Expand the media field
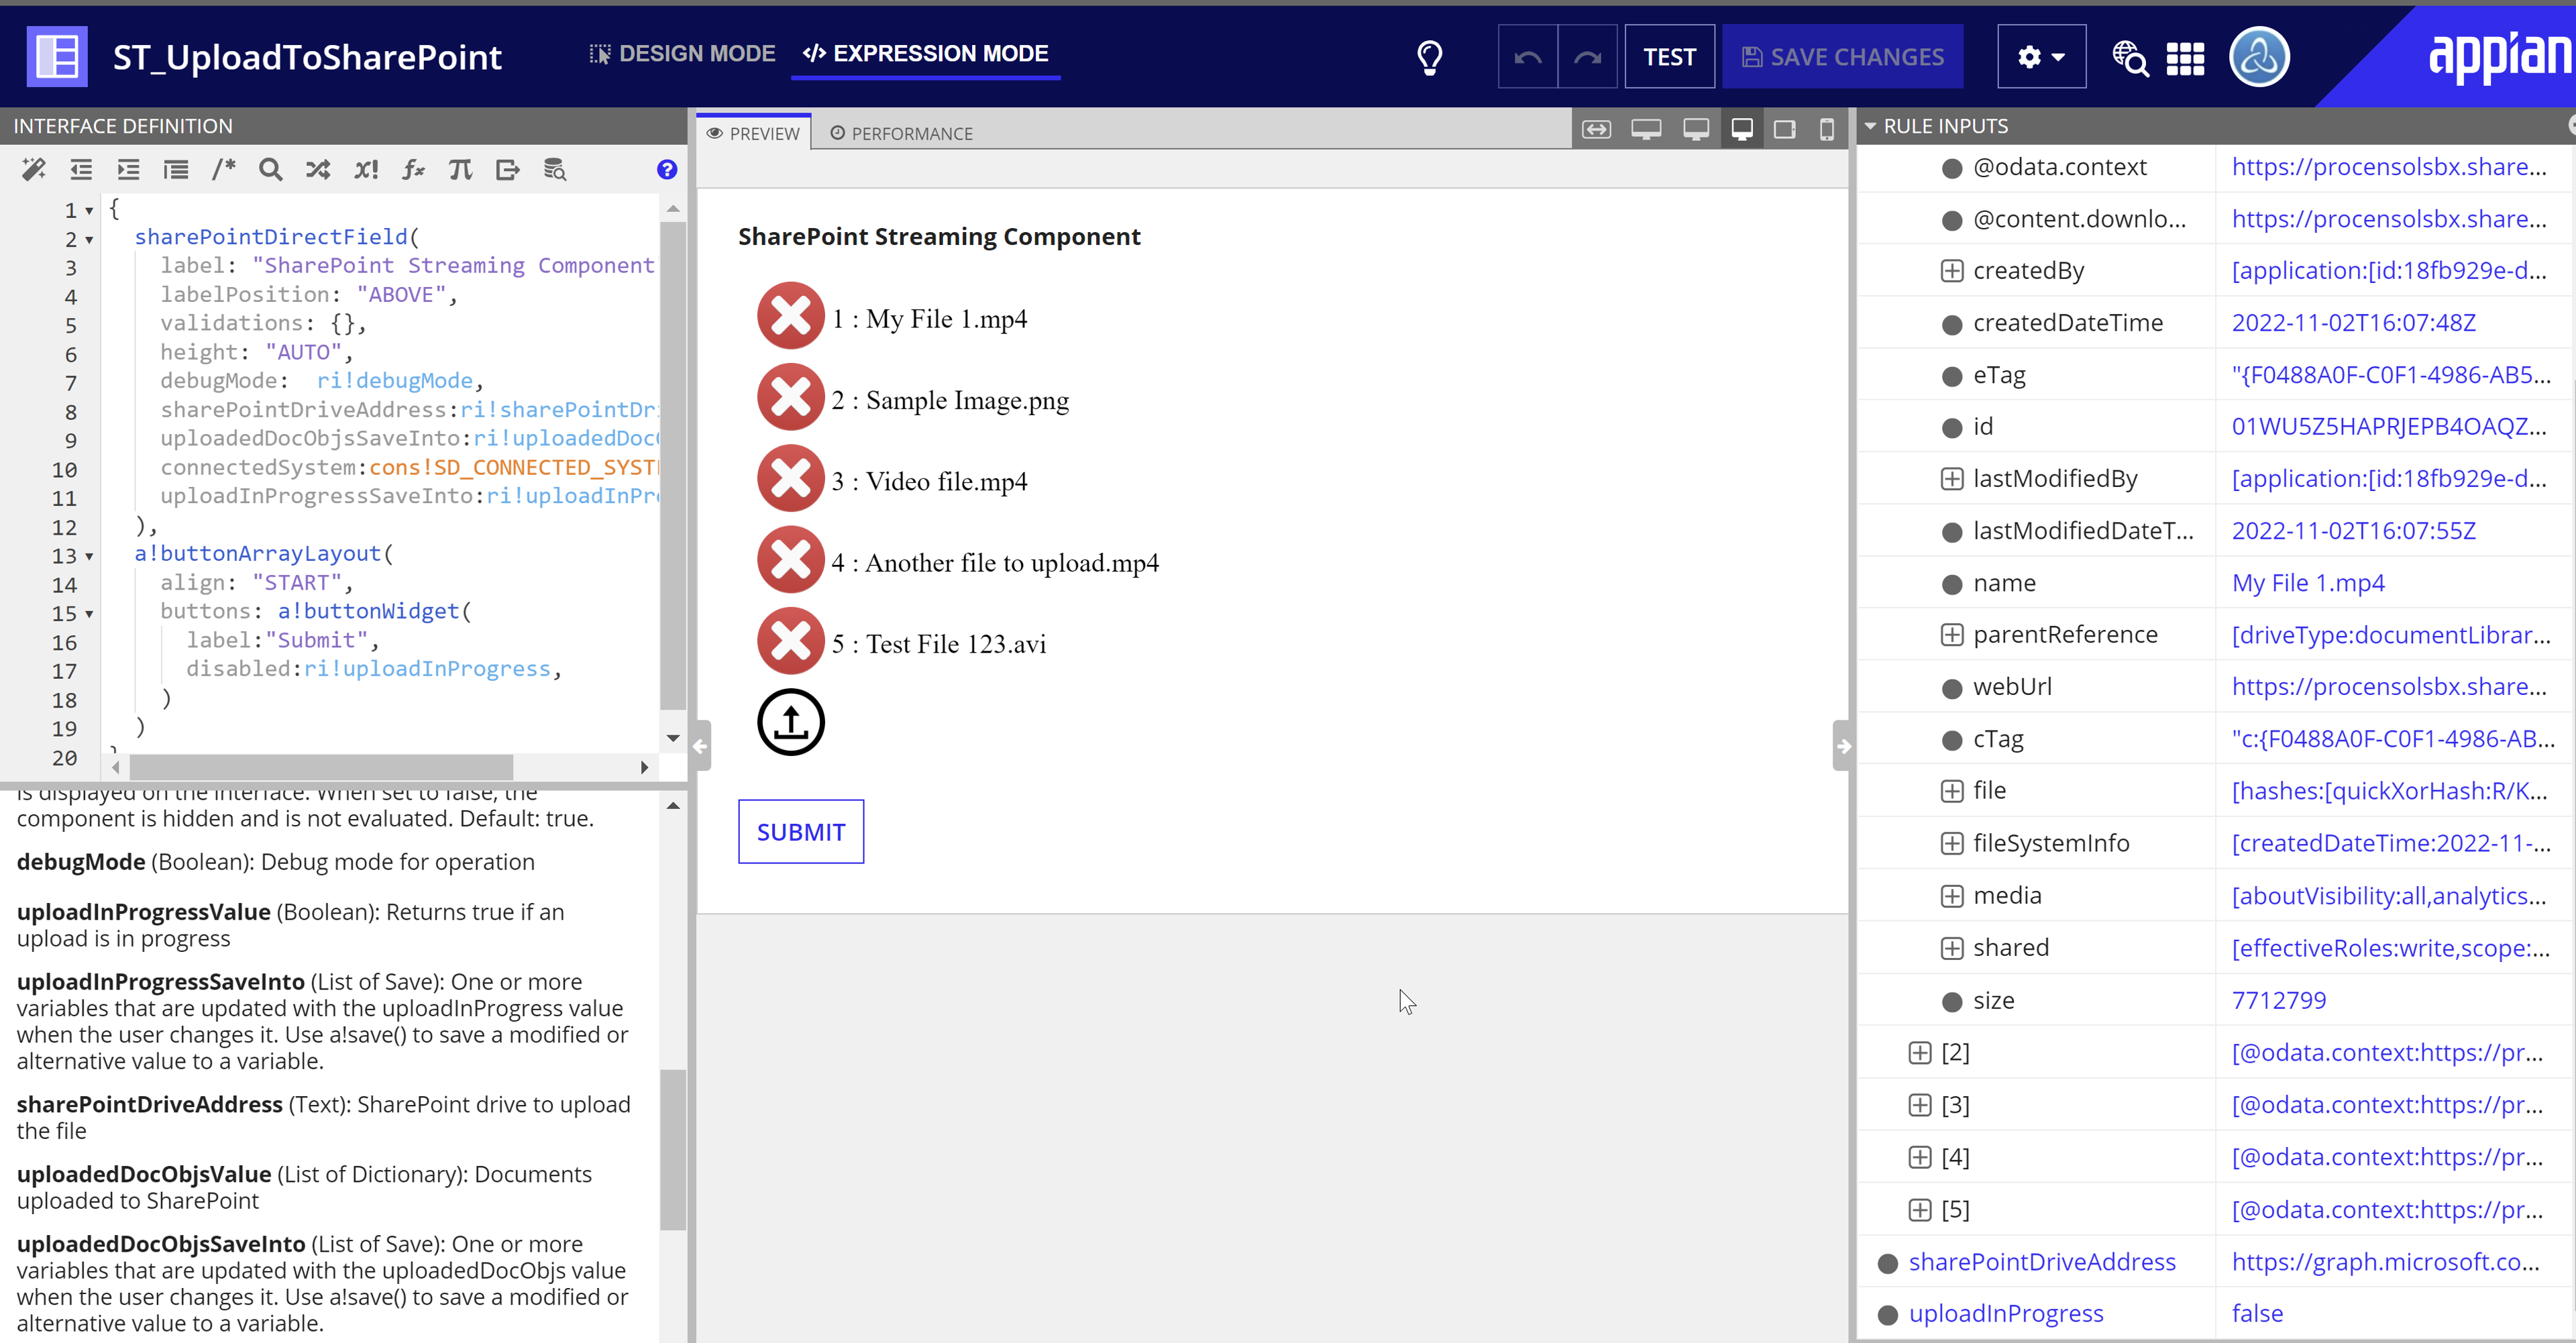 coord(1951,896)
